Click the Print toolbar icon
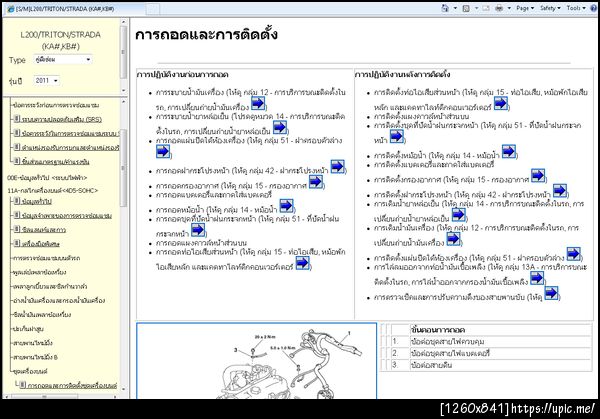Screen dimensions: 600x419 click(x=499, y=8)
